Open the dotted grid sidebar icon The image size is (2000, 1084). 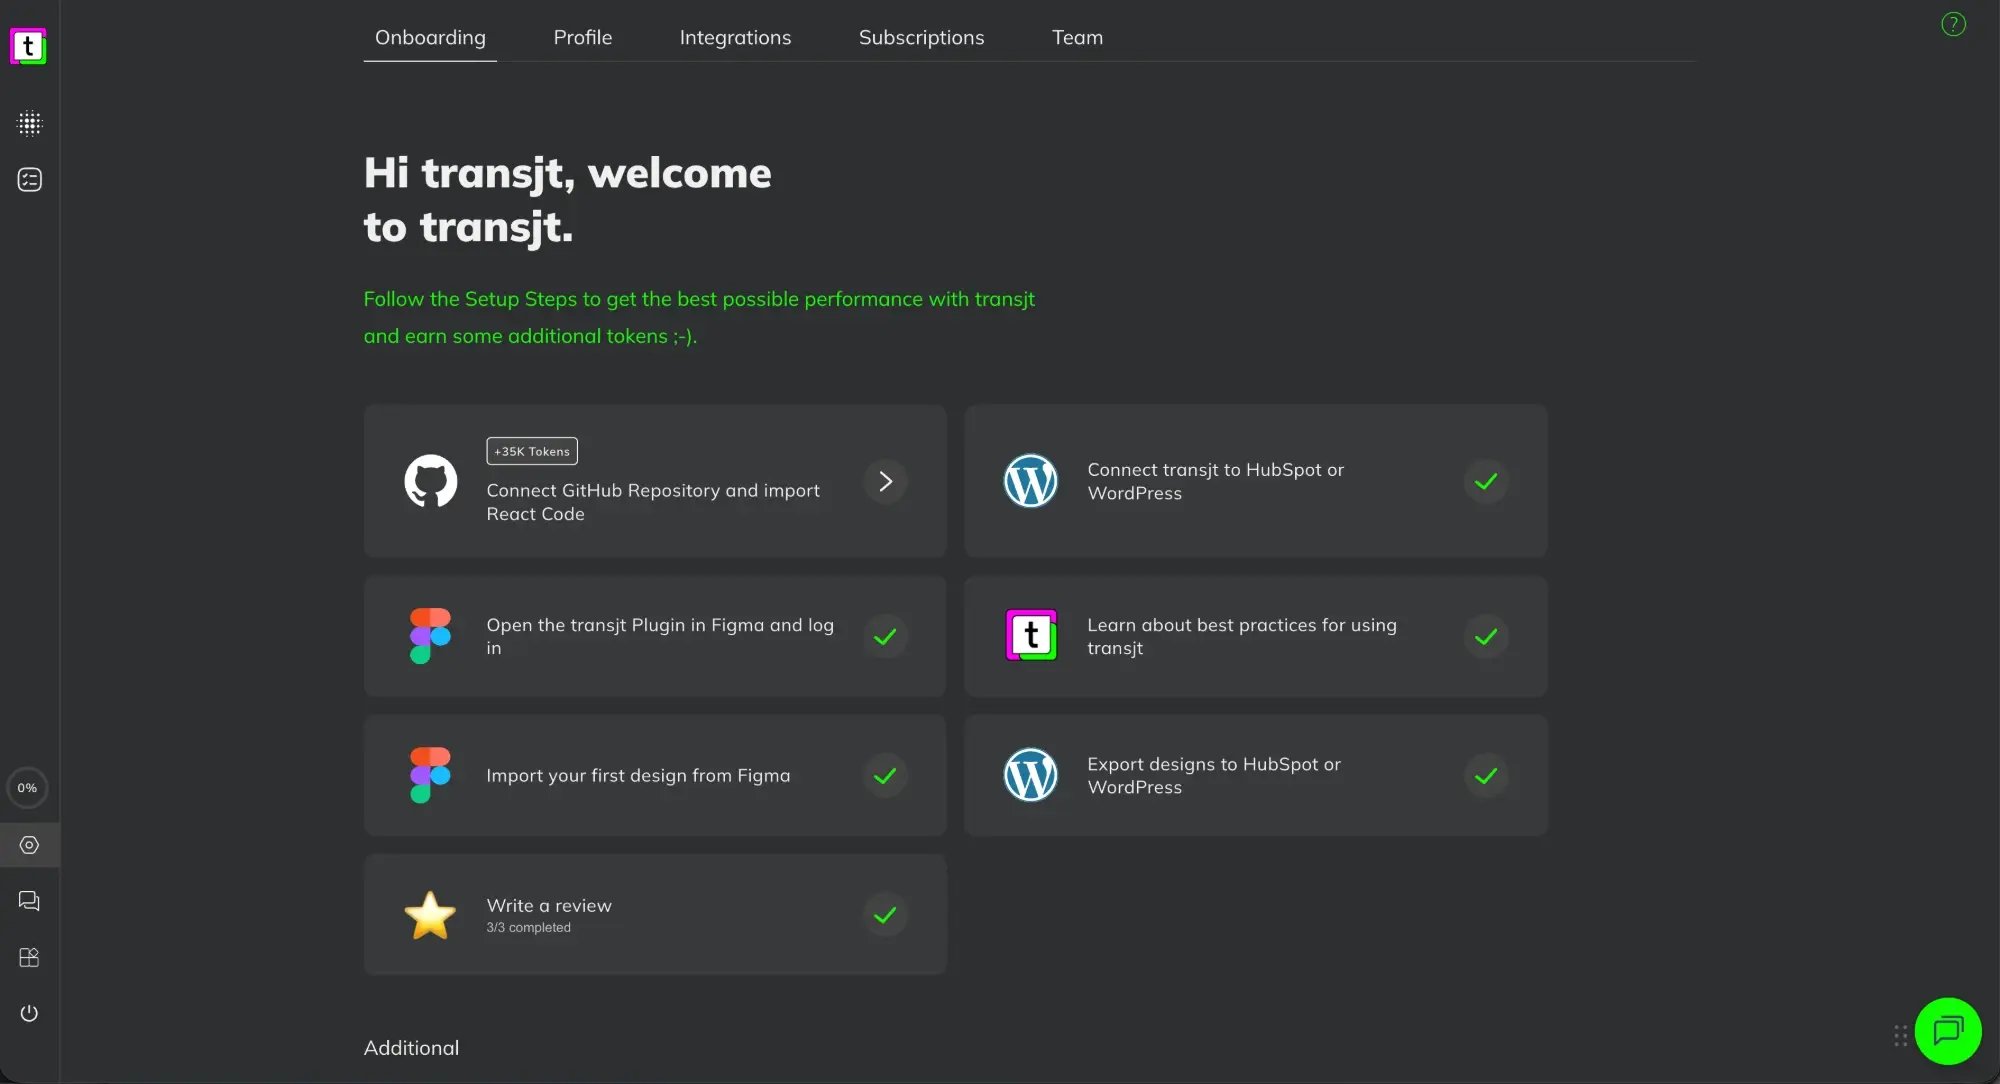tap(30, 123)
